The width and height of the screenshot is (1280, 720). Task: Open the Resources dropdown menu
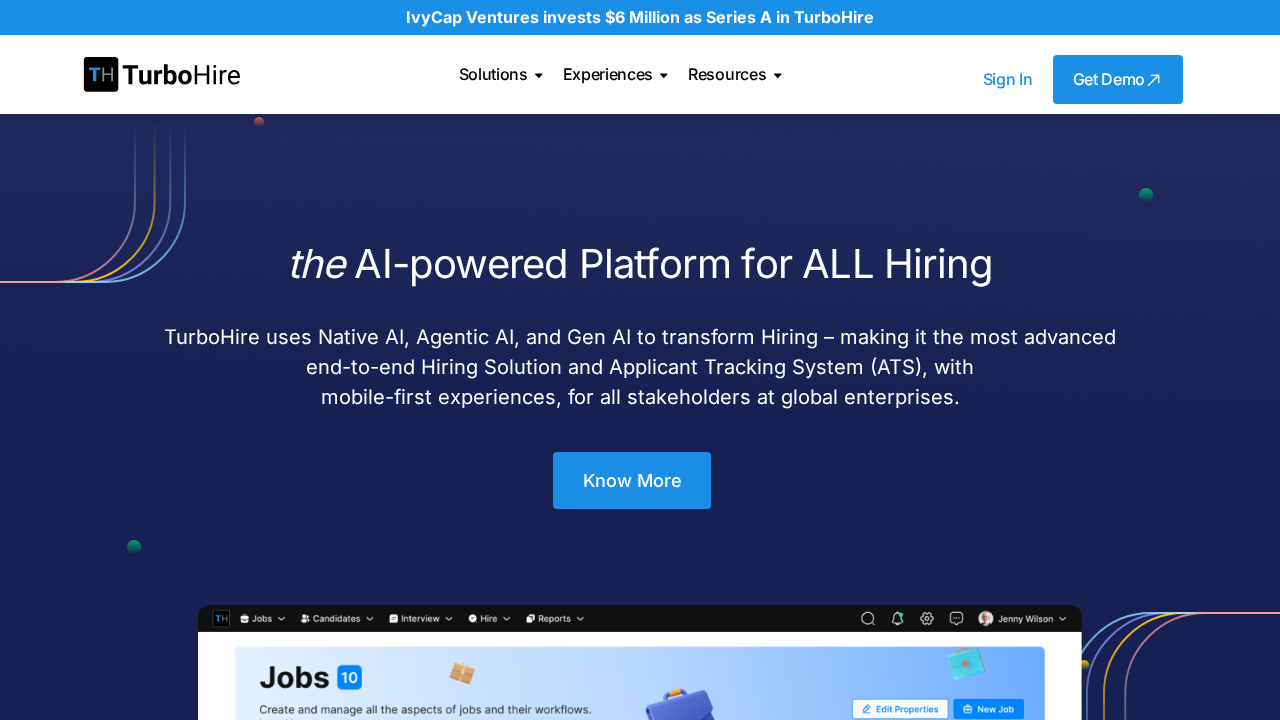click(x=734, y=75)
